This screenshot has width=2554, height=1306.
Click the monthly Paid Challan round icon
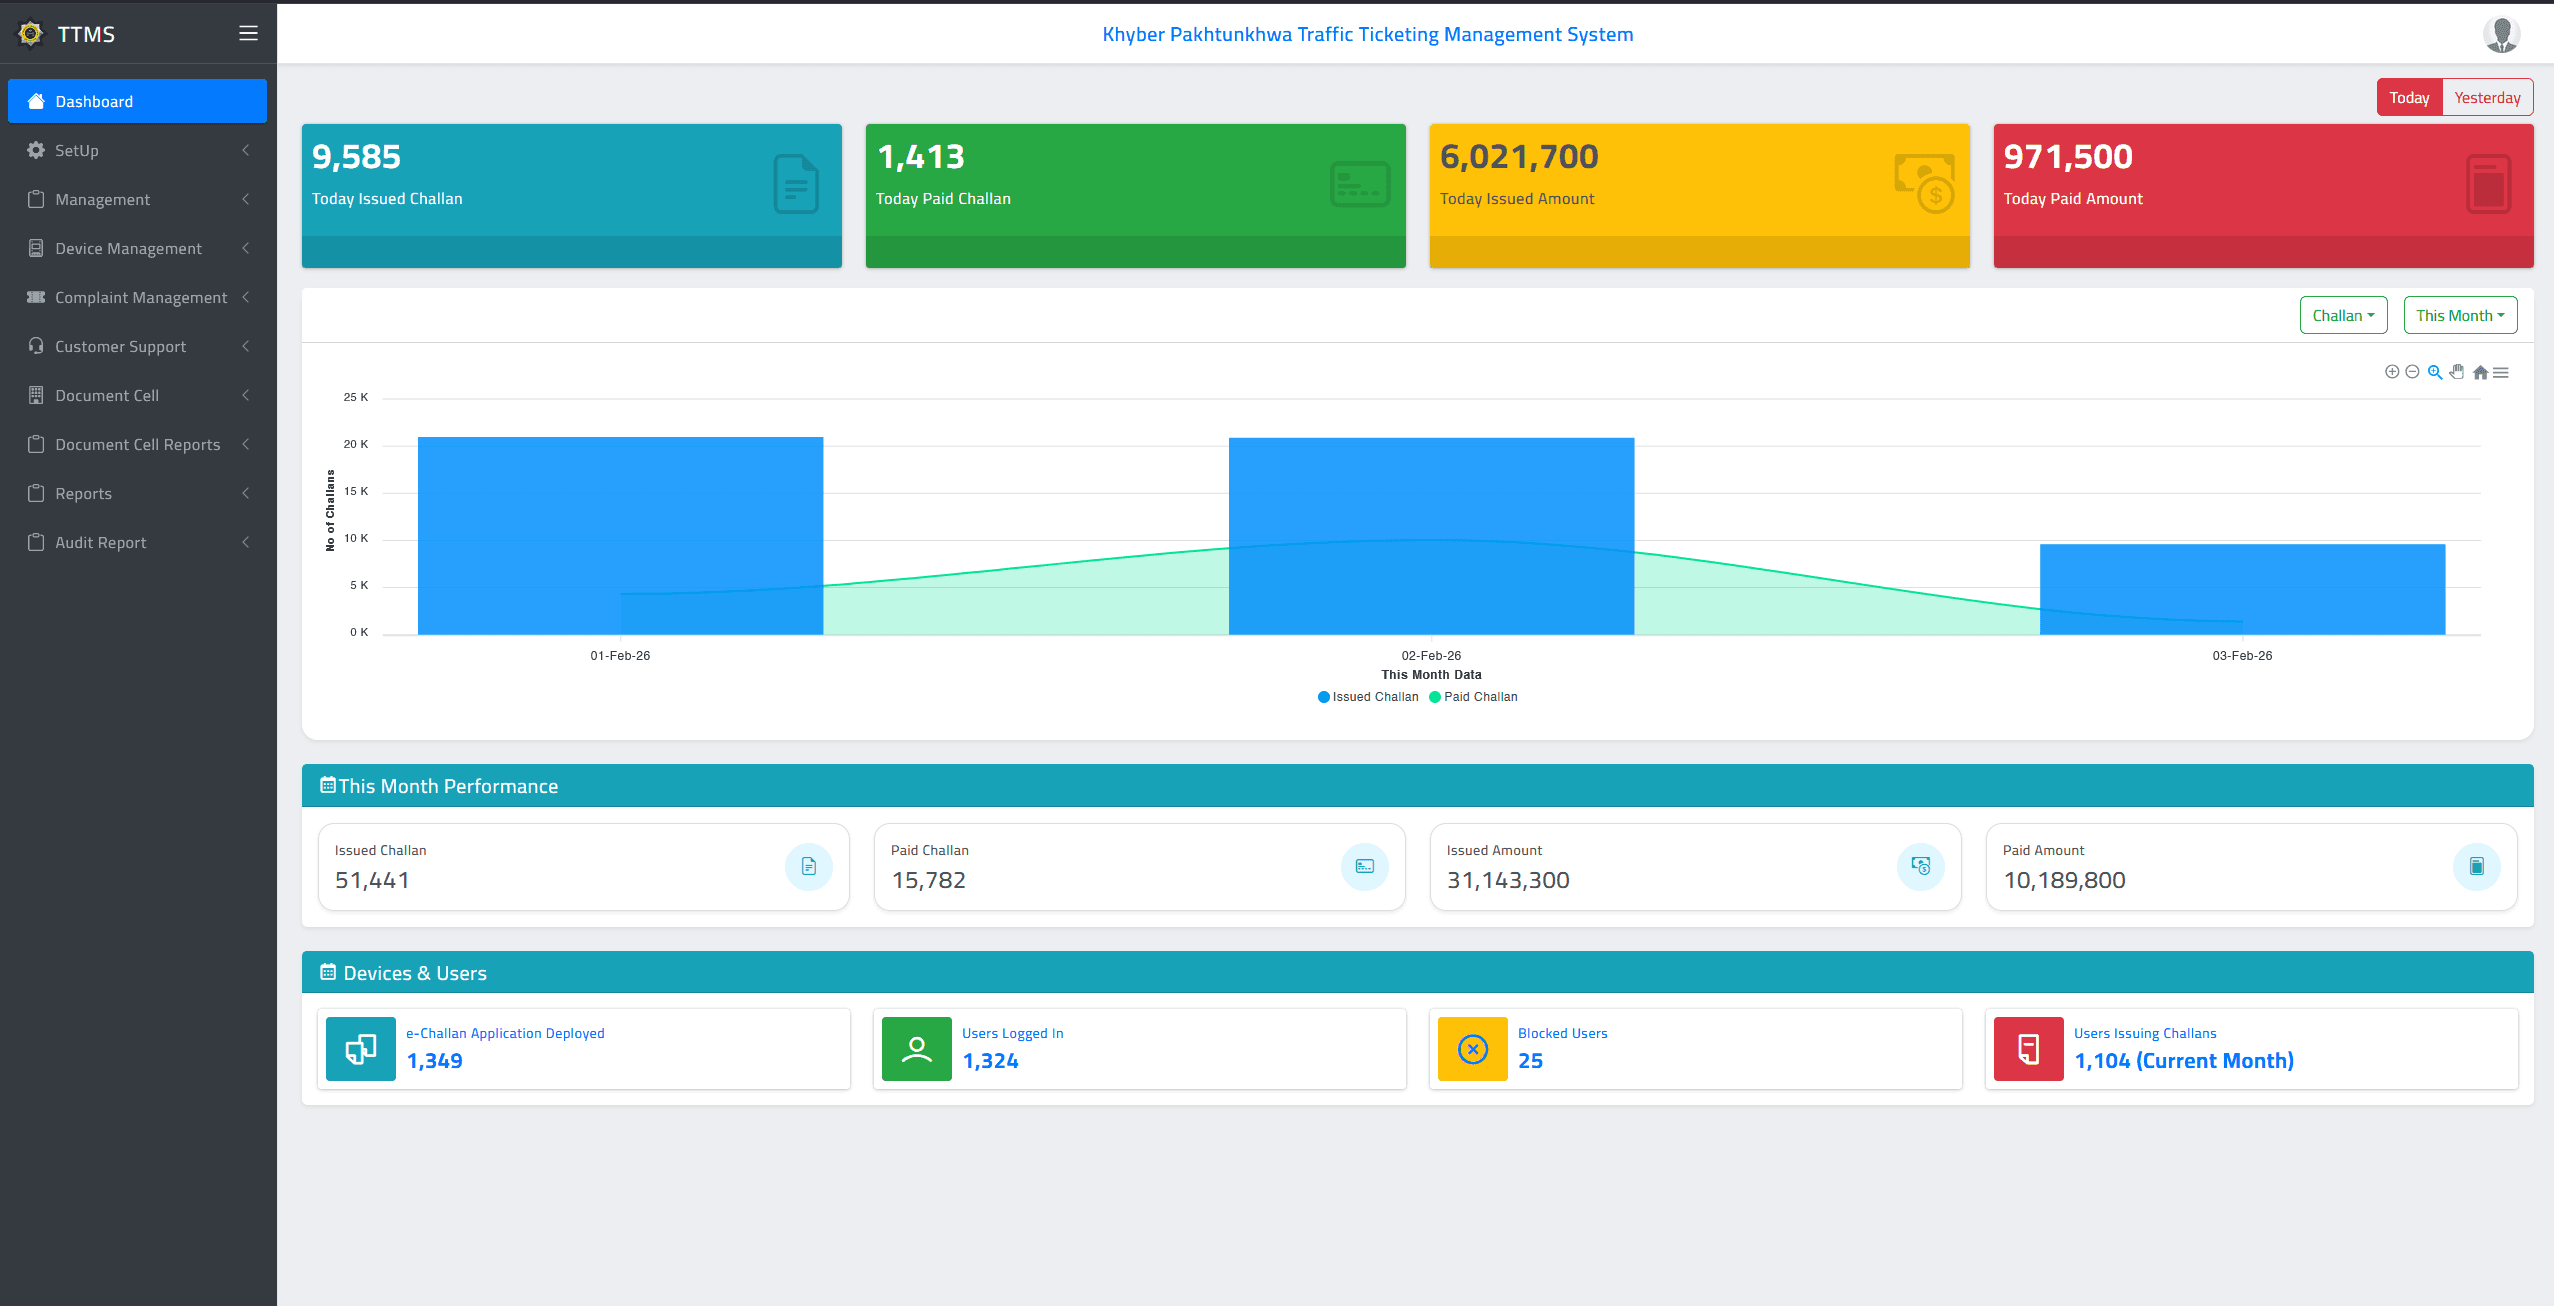coord(1365,866)
